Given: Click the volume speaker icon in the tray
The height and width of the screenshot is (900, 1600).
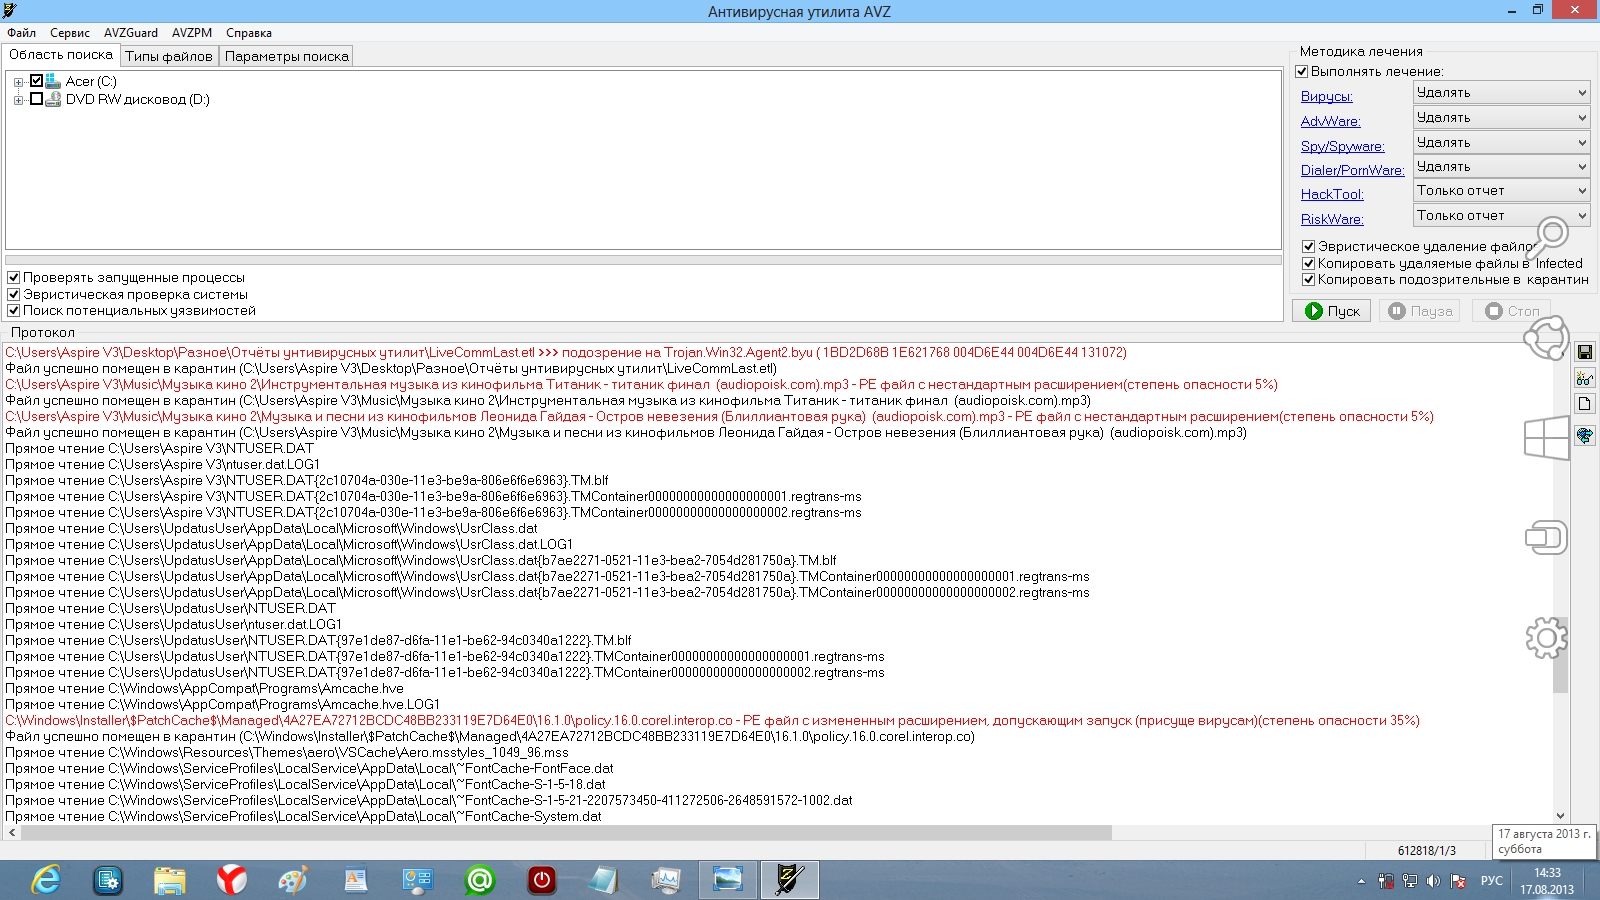Looking at the screenshot, I should pyautogui.click(x=1433, y=881).
